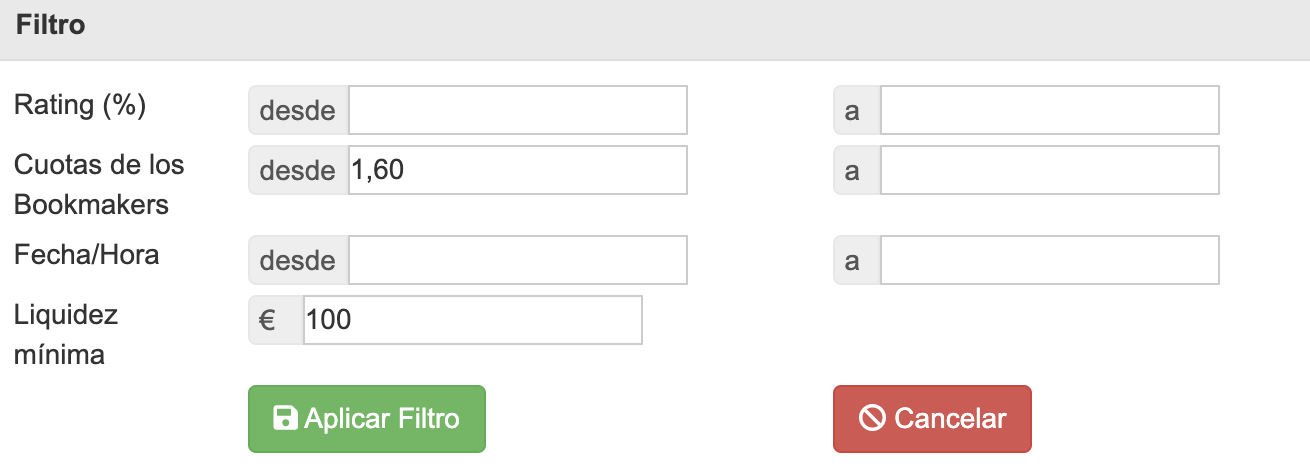Click the "desde" addon in the Fecha/Hora row
The image size is (1310, 466).
pos(297,260)
